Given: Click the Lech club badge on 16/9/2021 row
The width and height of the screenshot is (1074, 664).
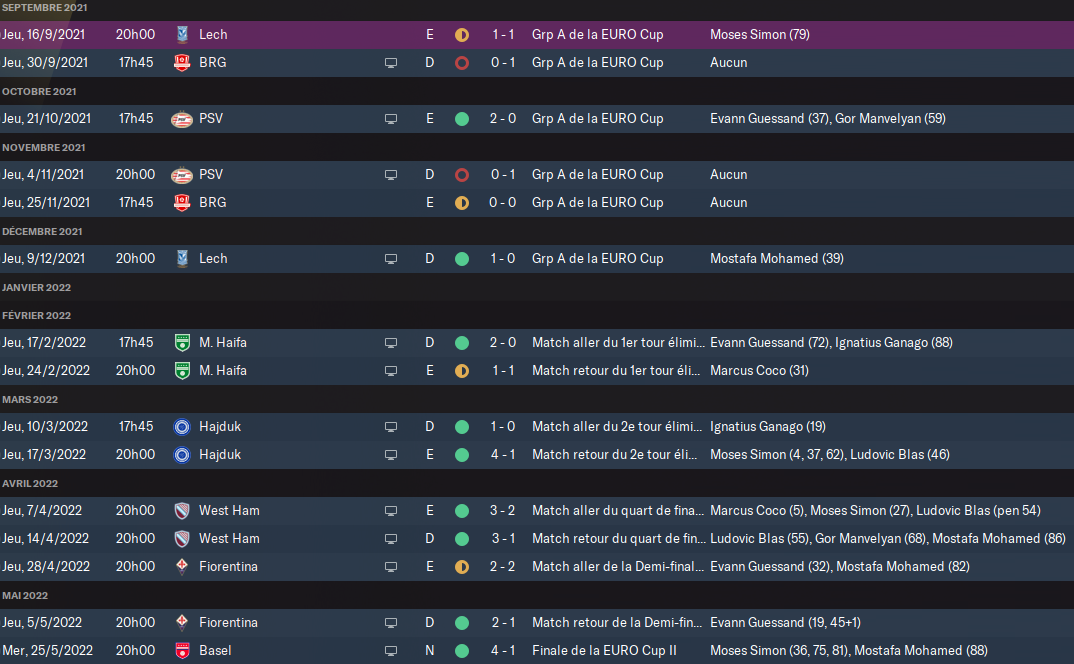Looking at the screenshot, I should tap(181, 34).
